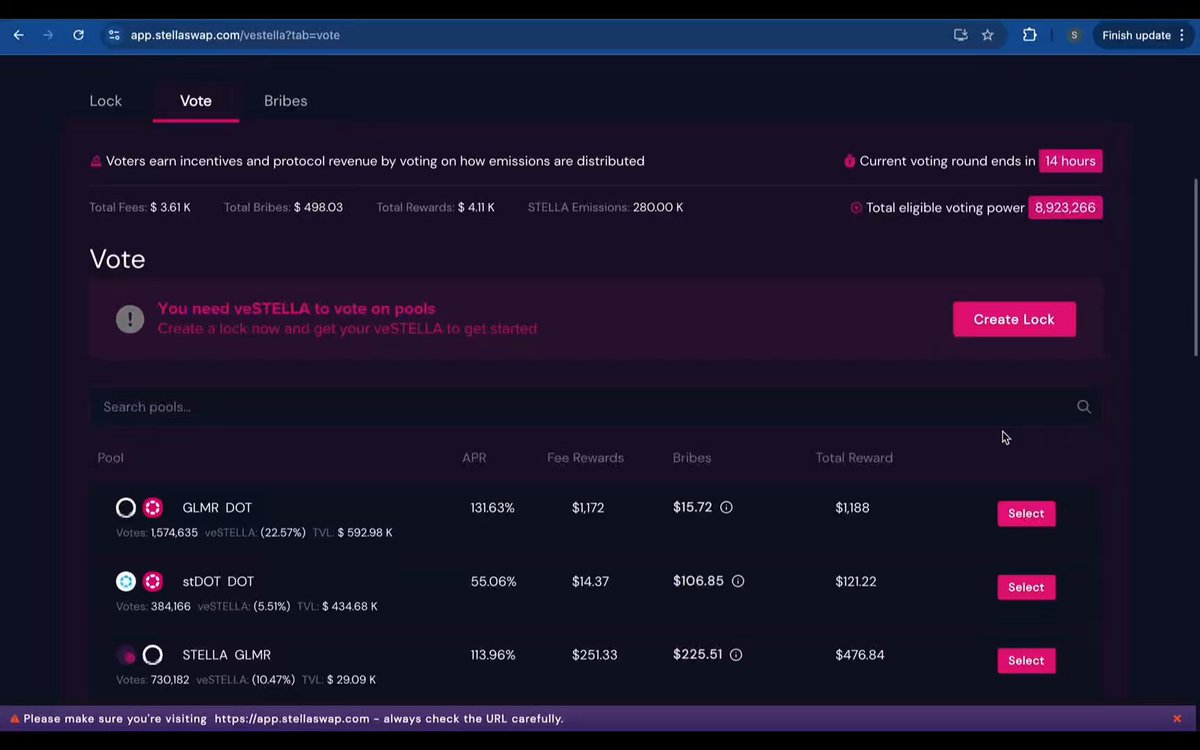1200x750 pixels.
Task: Click the $476.84 total reward value
Action: tap(860, 655)
